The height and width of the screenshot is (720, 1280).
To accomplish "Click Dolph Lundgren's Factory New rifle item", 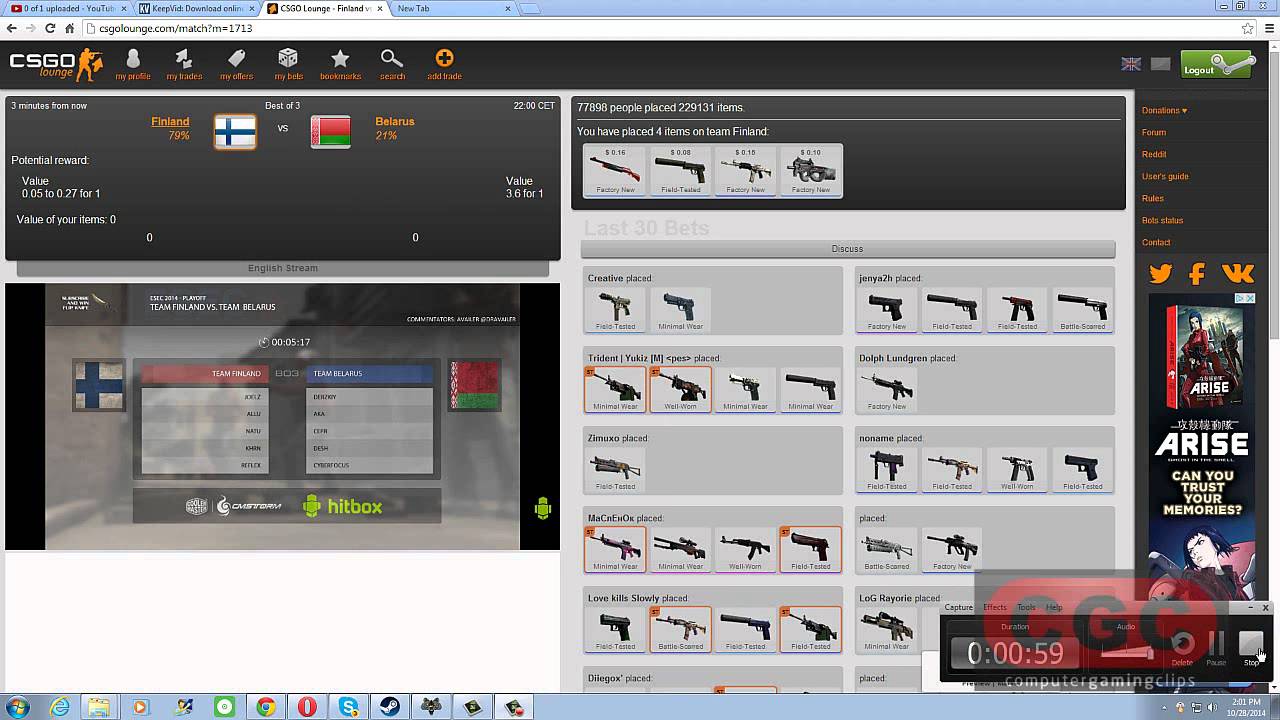I will coord(887,389).
